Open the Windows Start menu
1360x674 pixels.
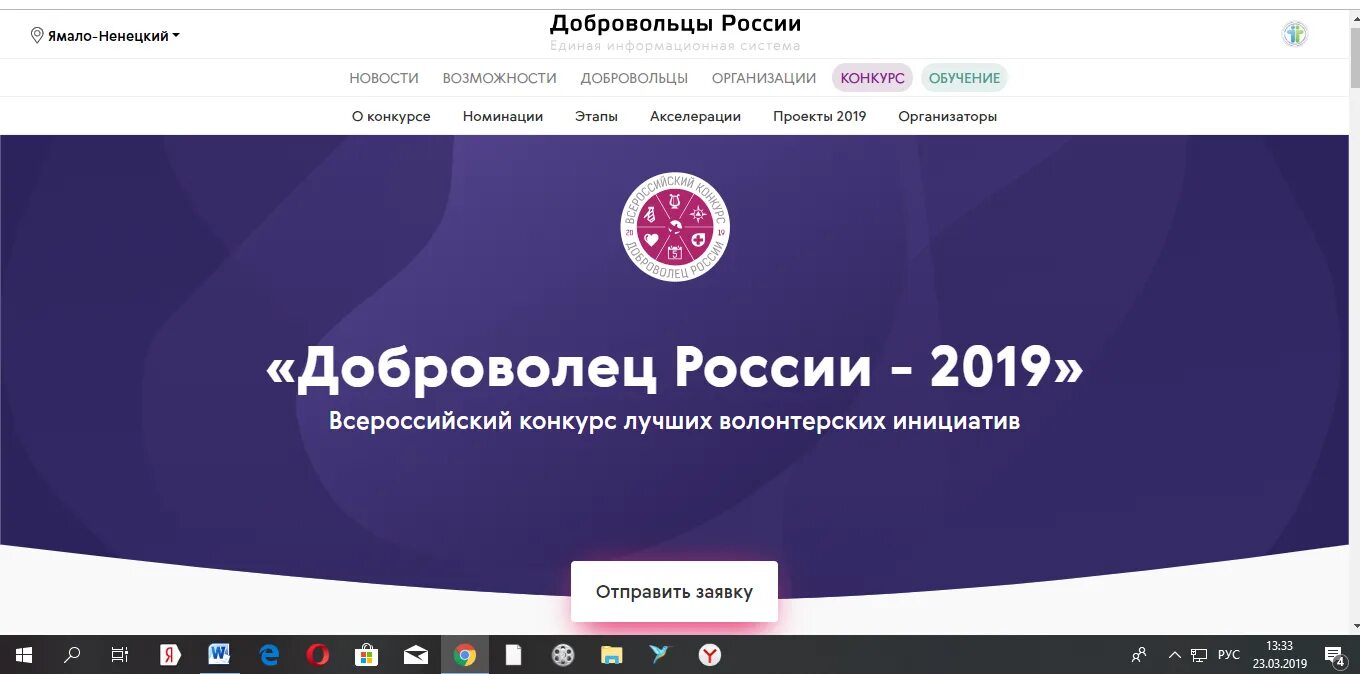[24, 655]
